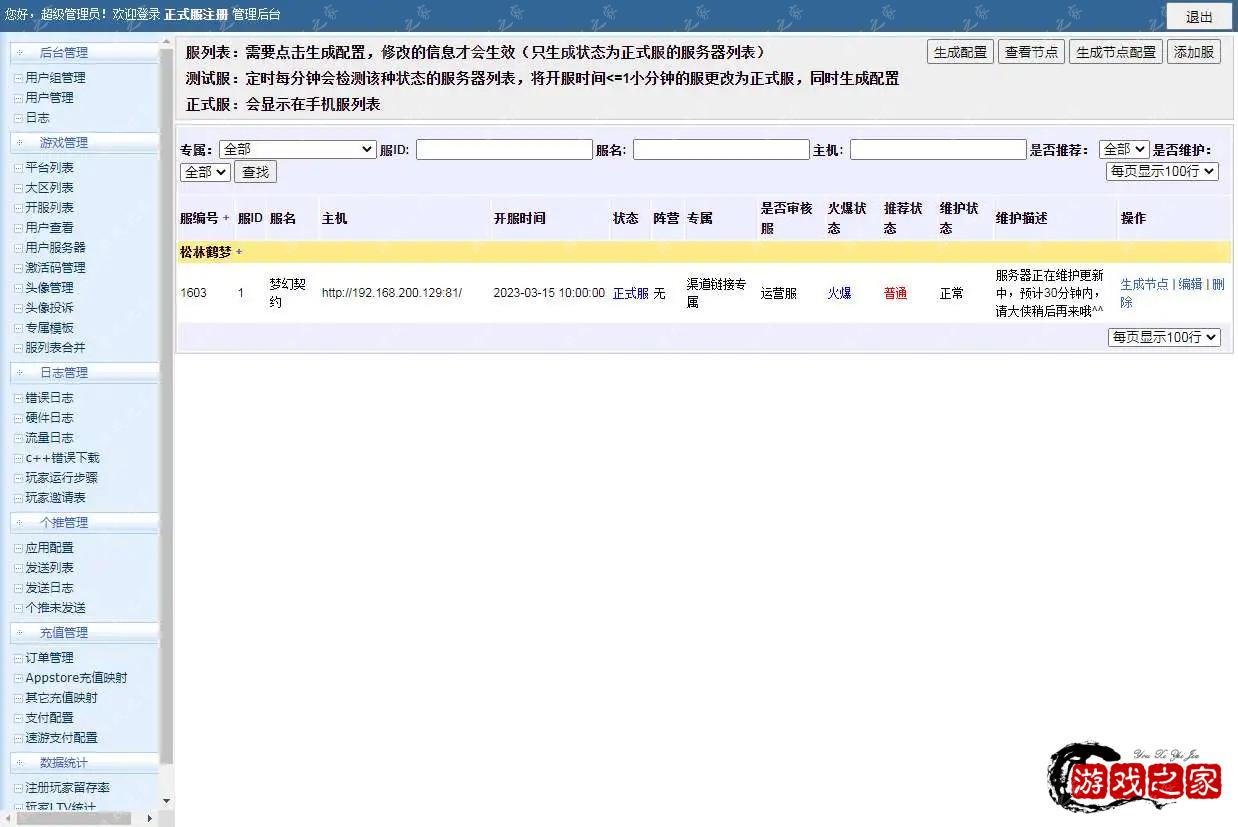Click the 充值管理 section header icon

coord(20,632)
